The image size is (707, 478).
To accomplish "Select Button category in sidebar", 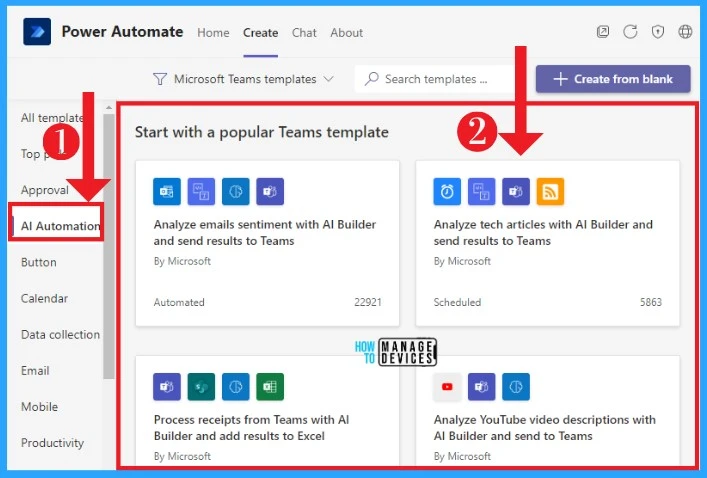I will (39, 262).
